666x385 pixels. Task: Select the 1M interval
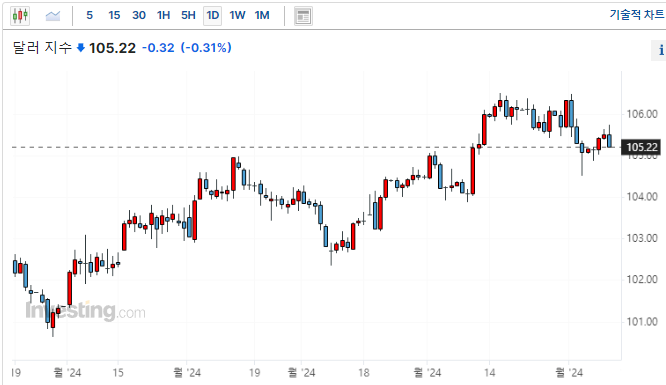tap(262, 16)
